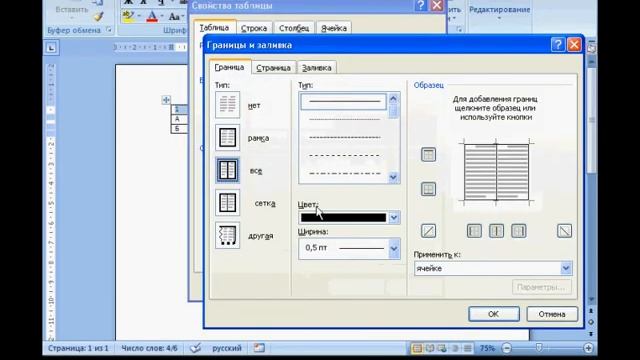Toggle the inside vertical border button
This screenshot has width=640, height=360.
(x=496, y=231)
